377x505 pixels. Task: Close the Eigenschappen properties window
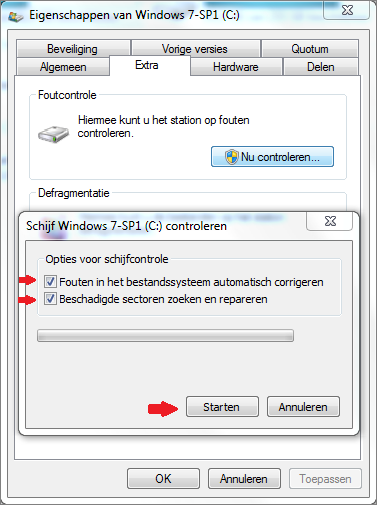[347, 10]
